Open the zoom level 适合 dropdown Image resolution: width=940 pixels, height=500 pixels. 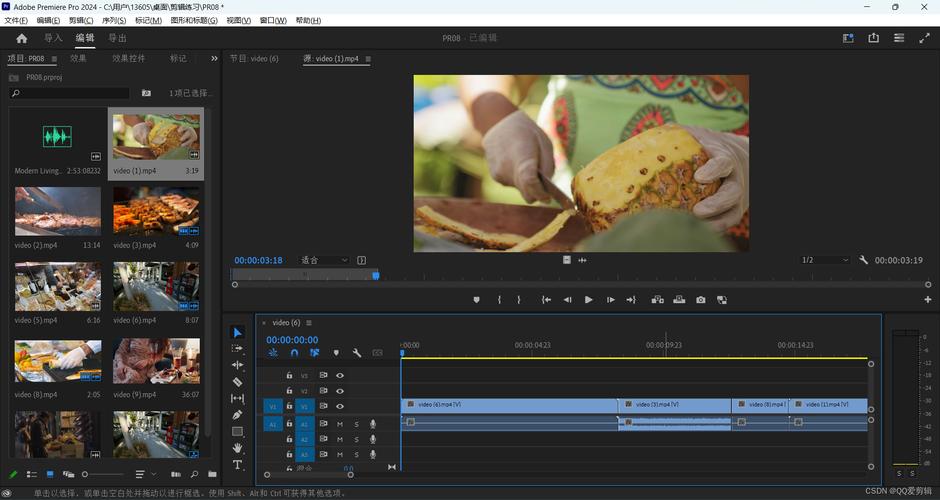324,260
